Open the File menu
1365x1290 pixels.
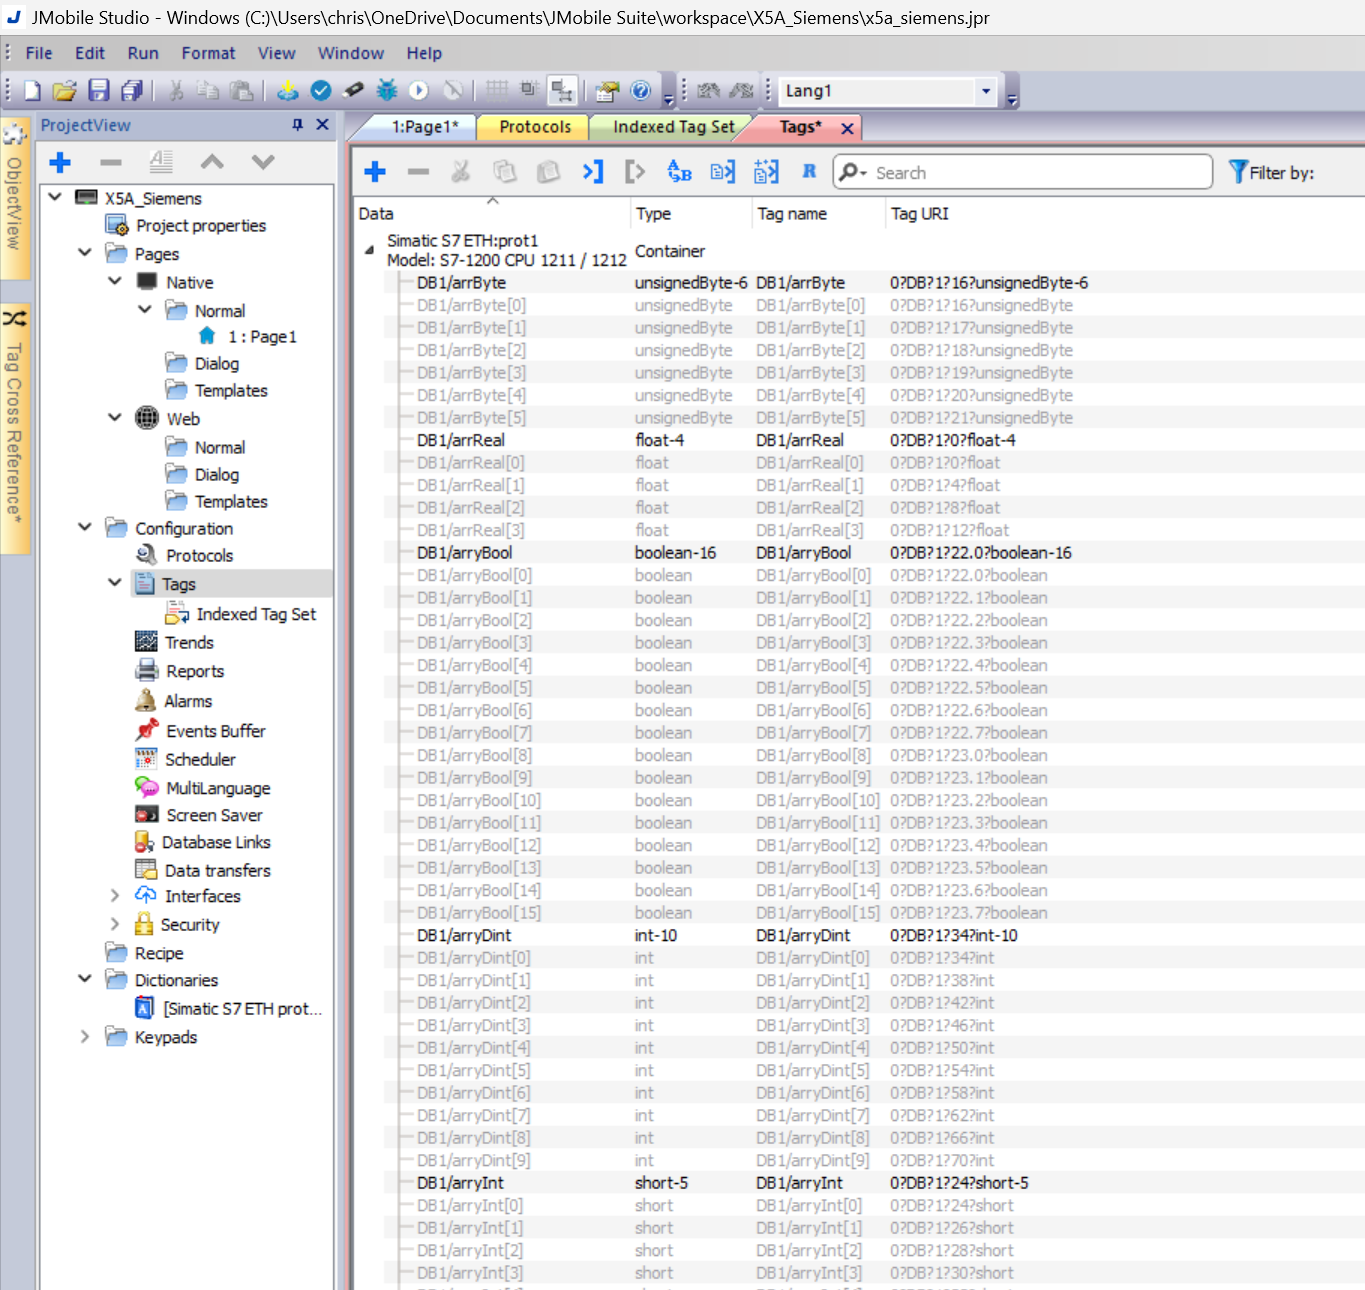39,53
